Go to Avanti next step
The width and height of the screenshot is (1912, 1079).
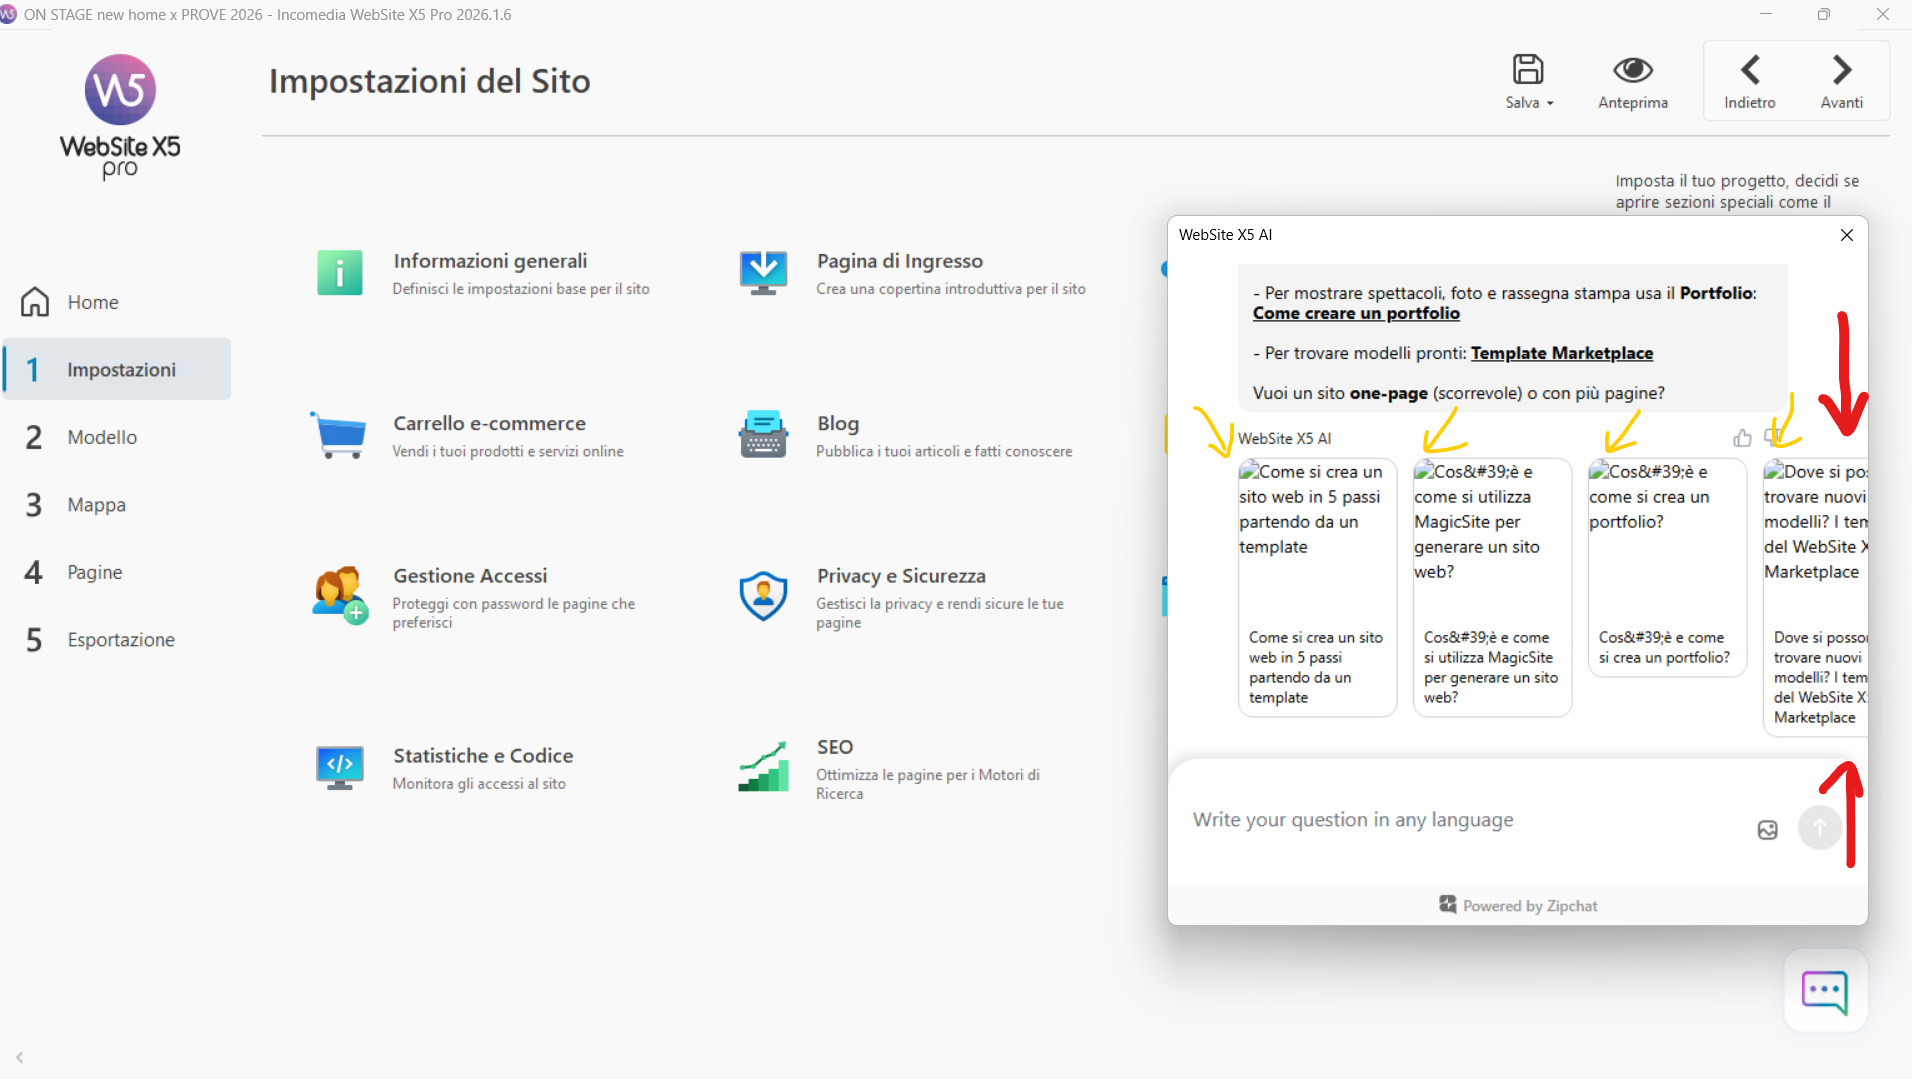point(1841,81)
